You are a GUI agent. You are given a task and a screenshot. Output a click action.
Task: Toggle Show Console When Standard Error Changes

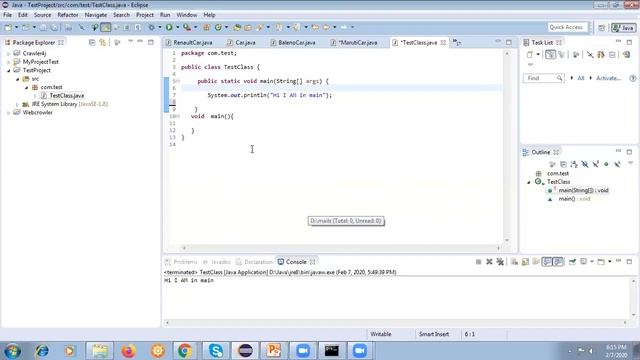[558, 262]
